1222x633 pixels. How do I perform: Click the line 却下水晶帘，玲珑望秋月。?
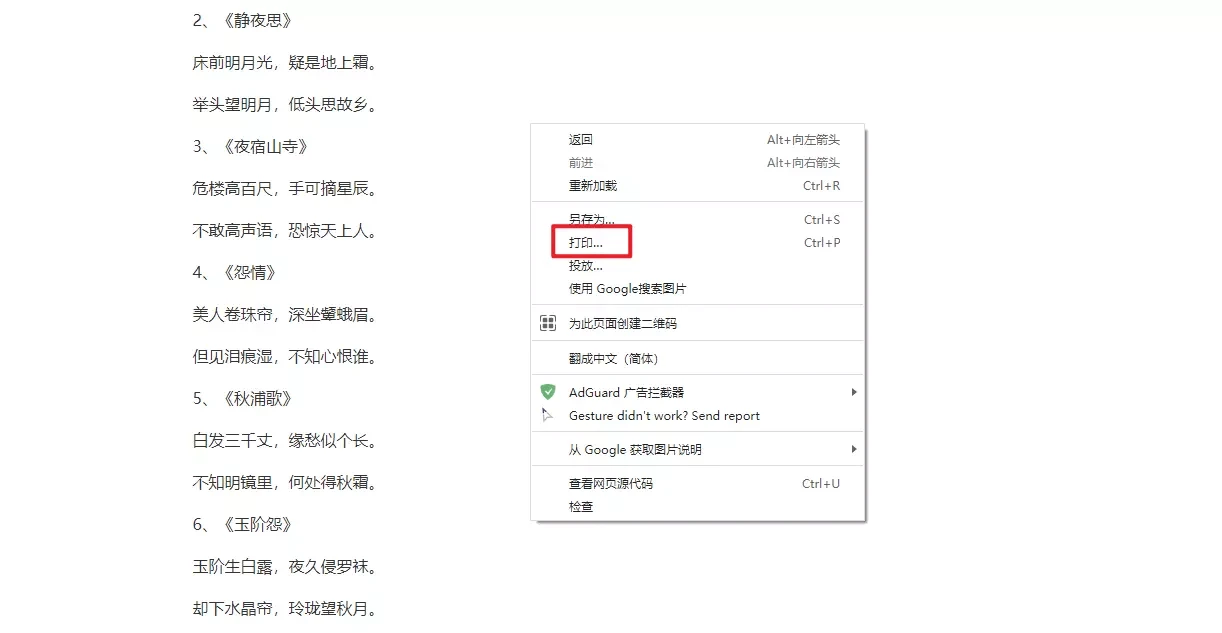287,608
